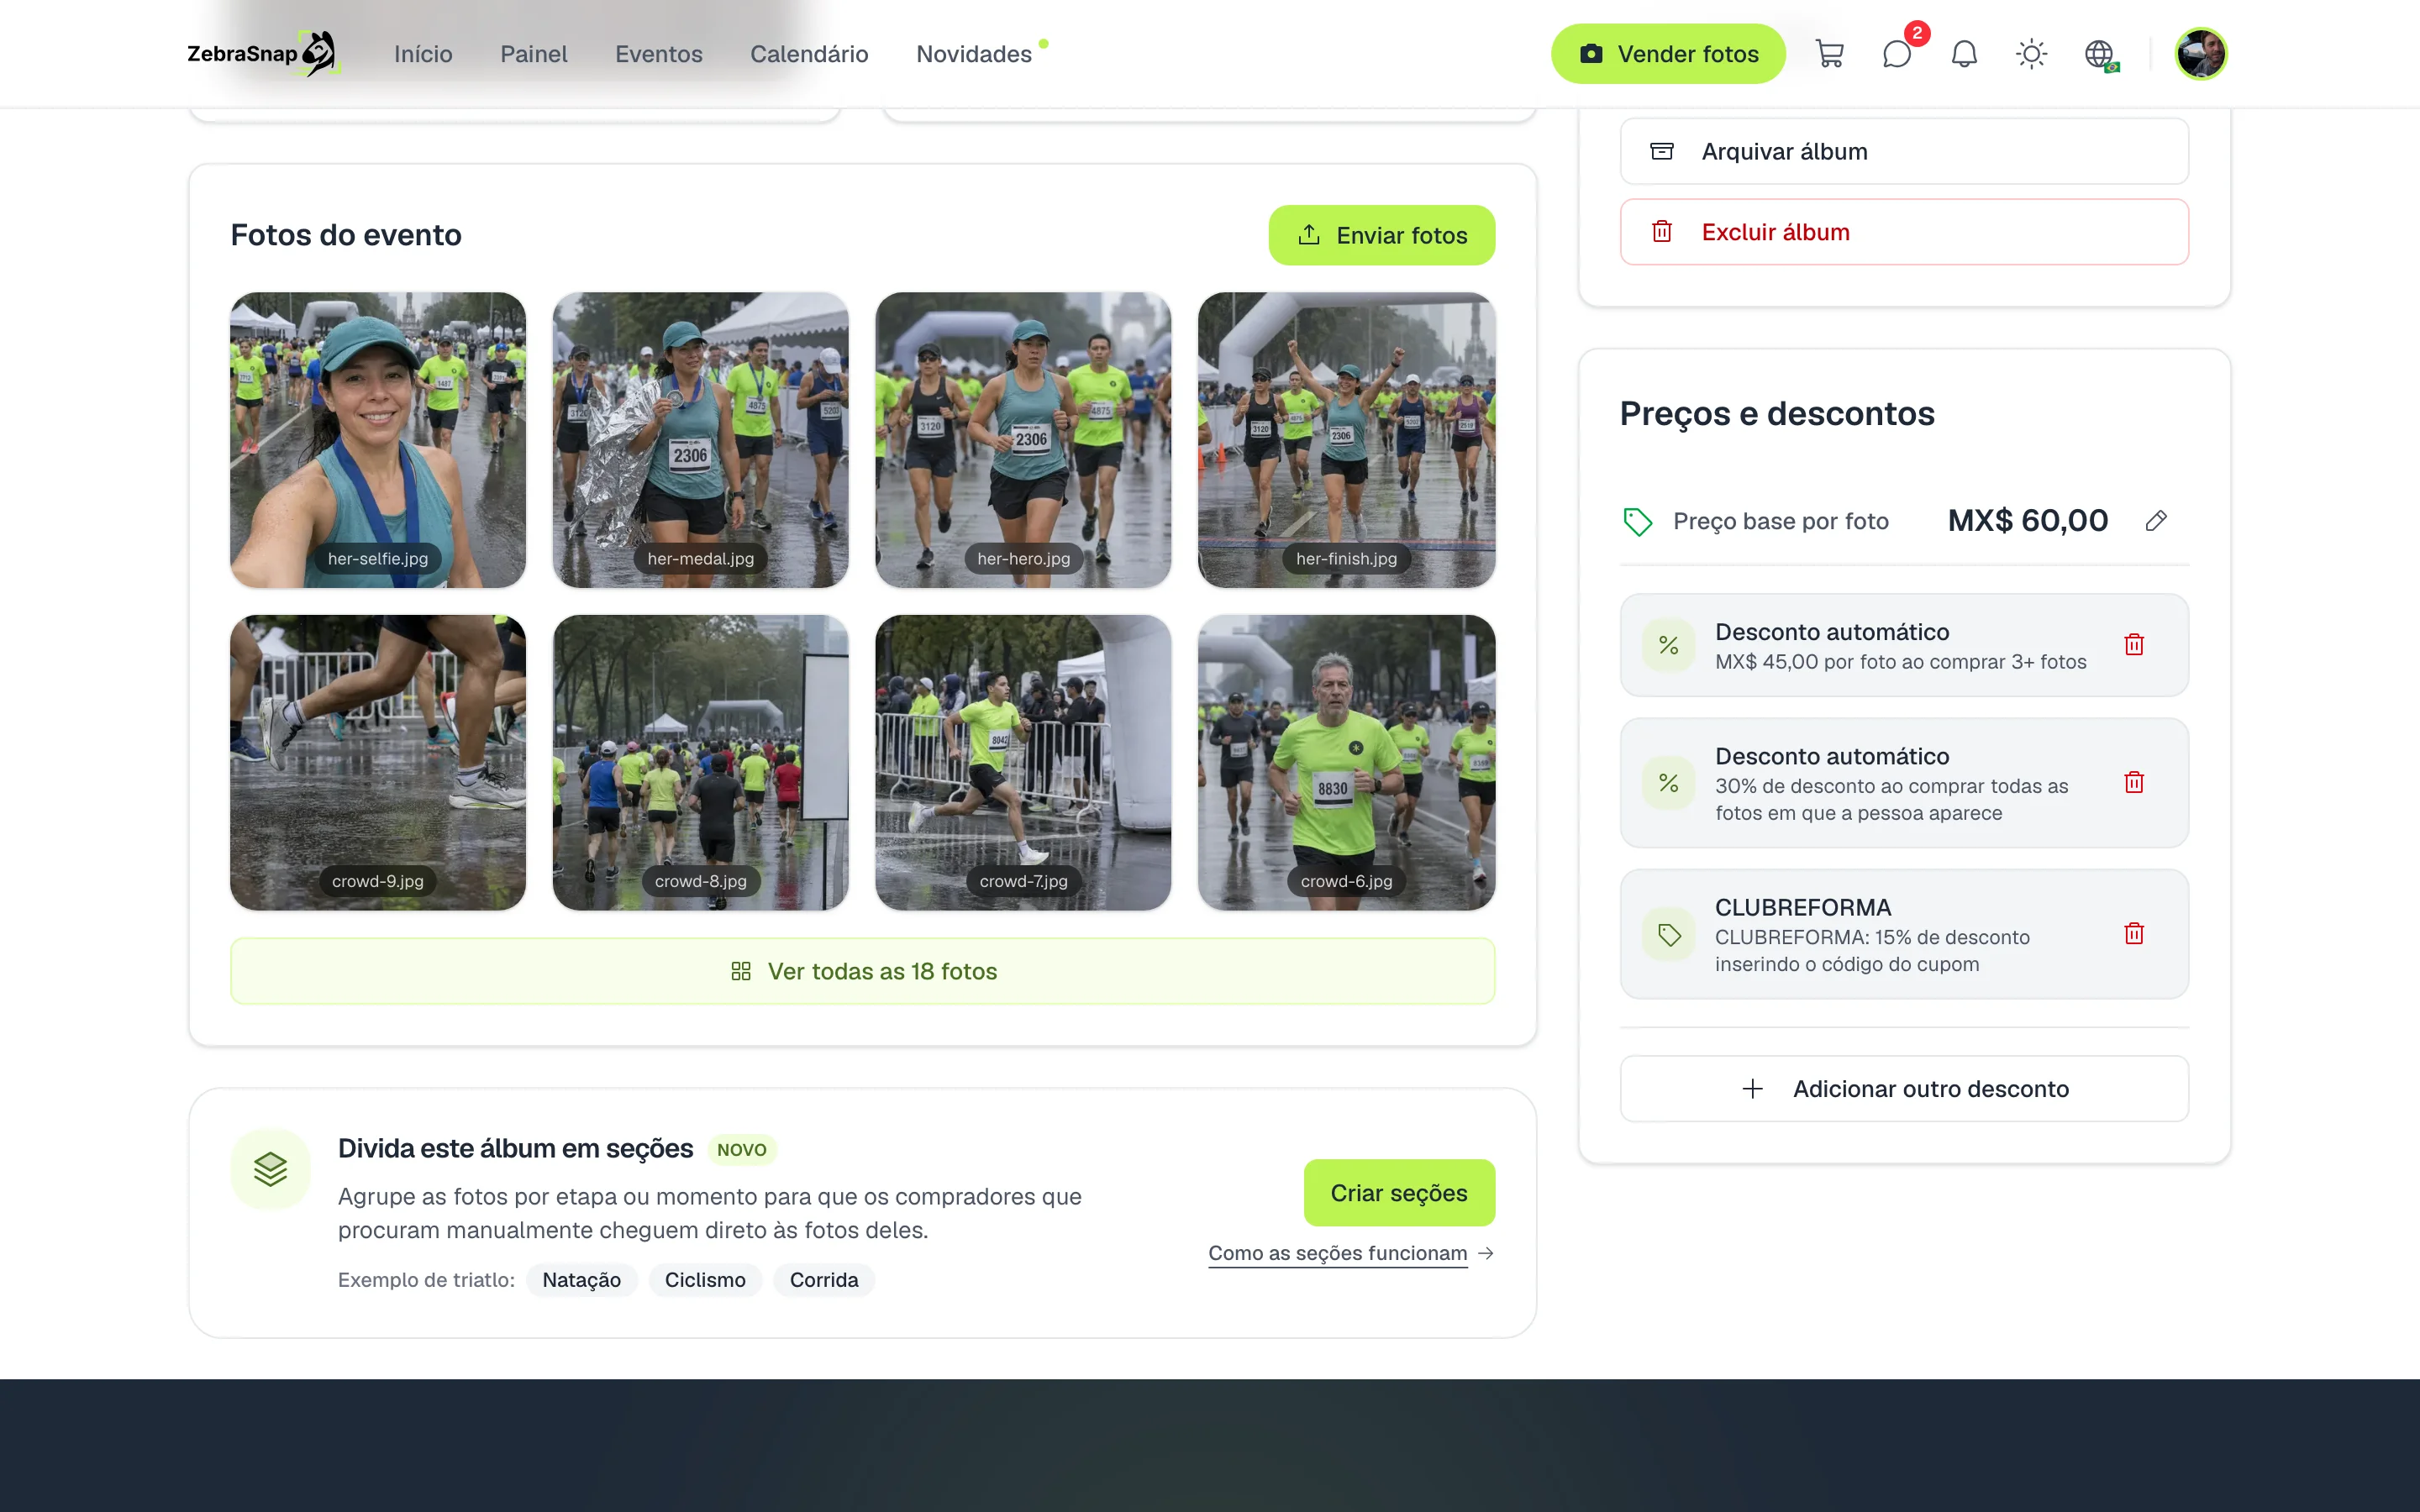Open her-hero.jpg photo thumbnail
Image resolution: width=2420 pixels, height=1512 pixels.
[x=1023, y=440]
